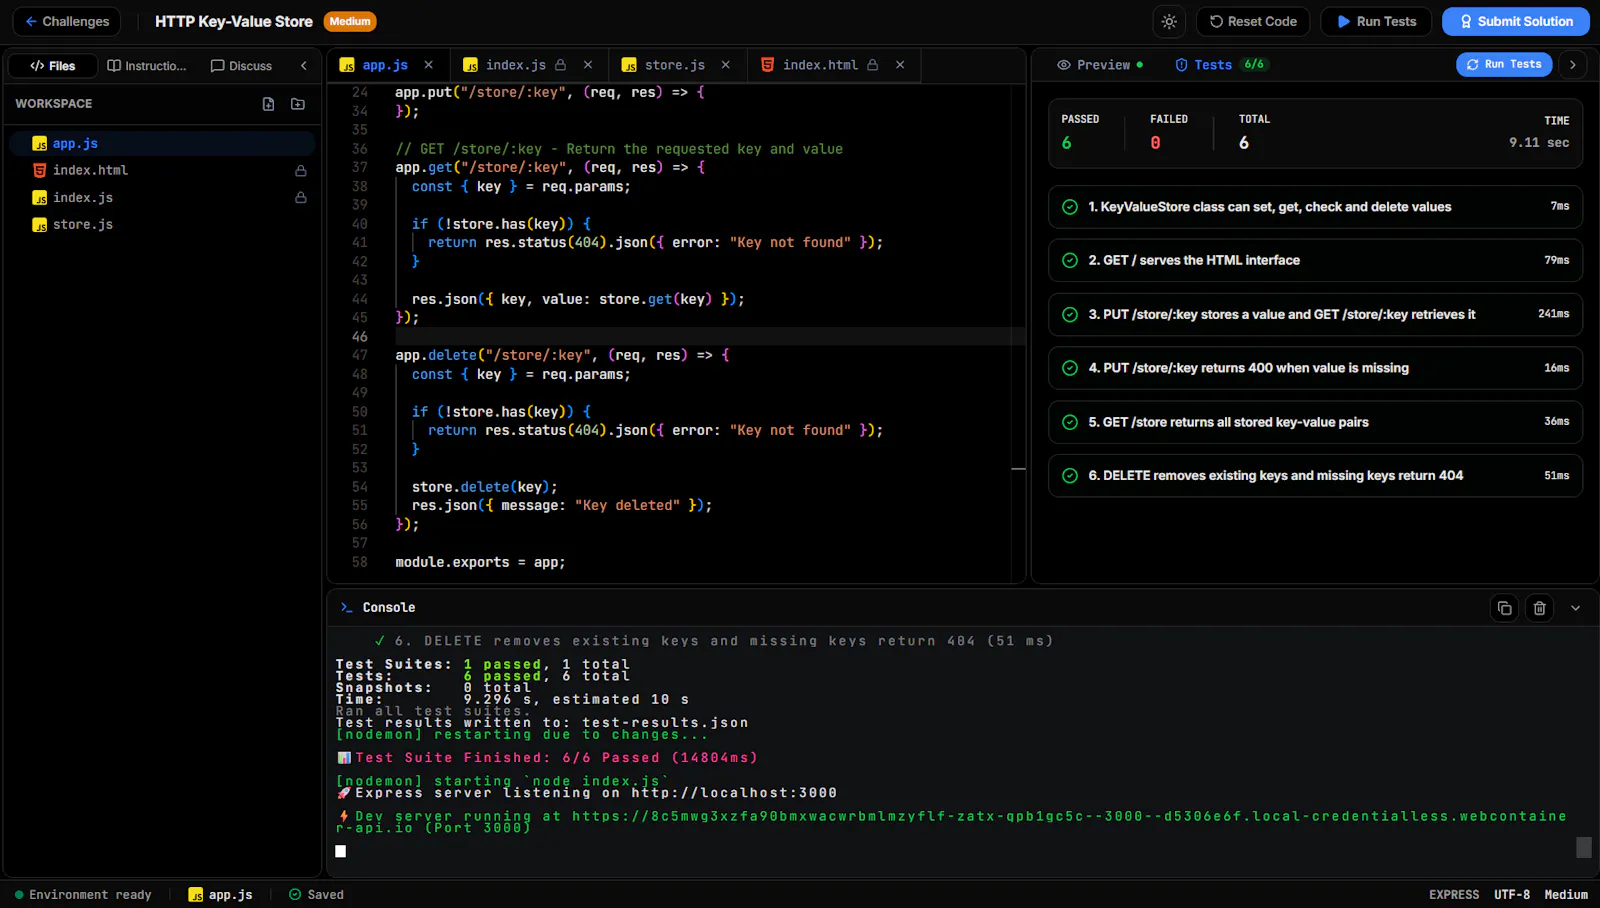Click console scrollbar thumb
Screen dimensions: 1600x908
pos(1584,848)
